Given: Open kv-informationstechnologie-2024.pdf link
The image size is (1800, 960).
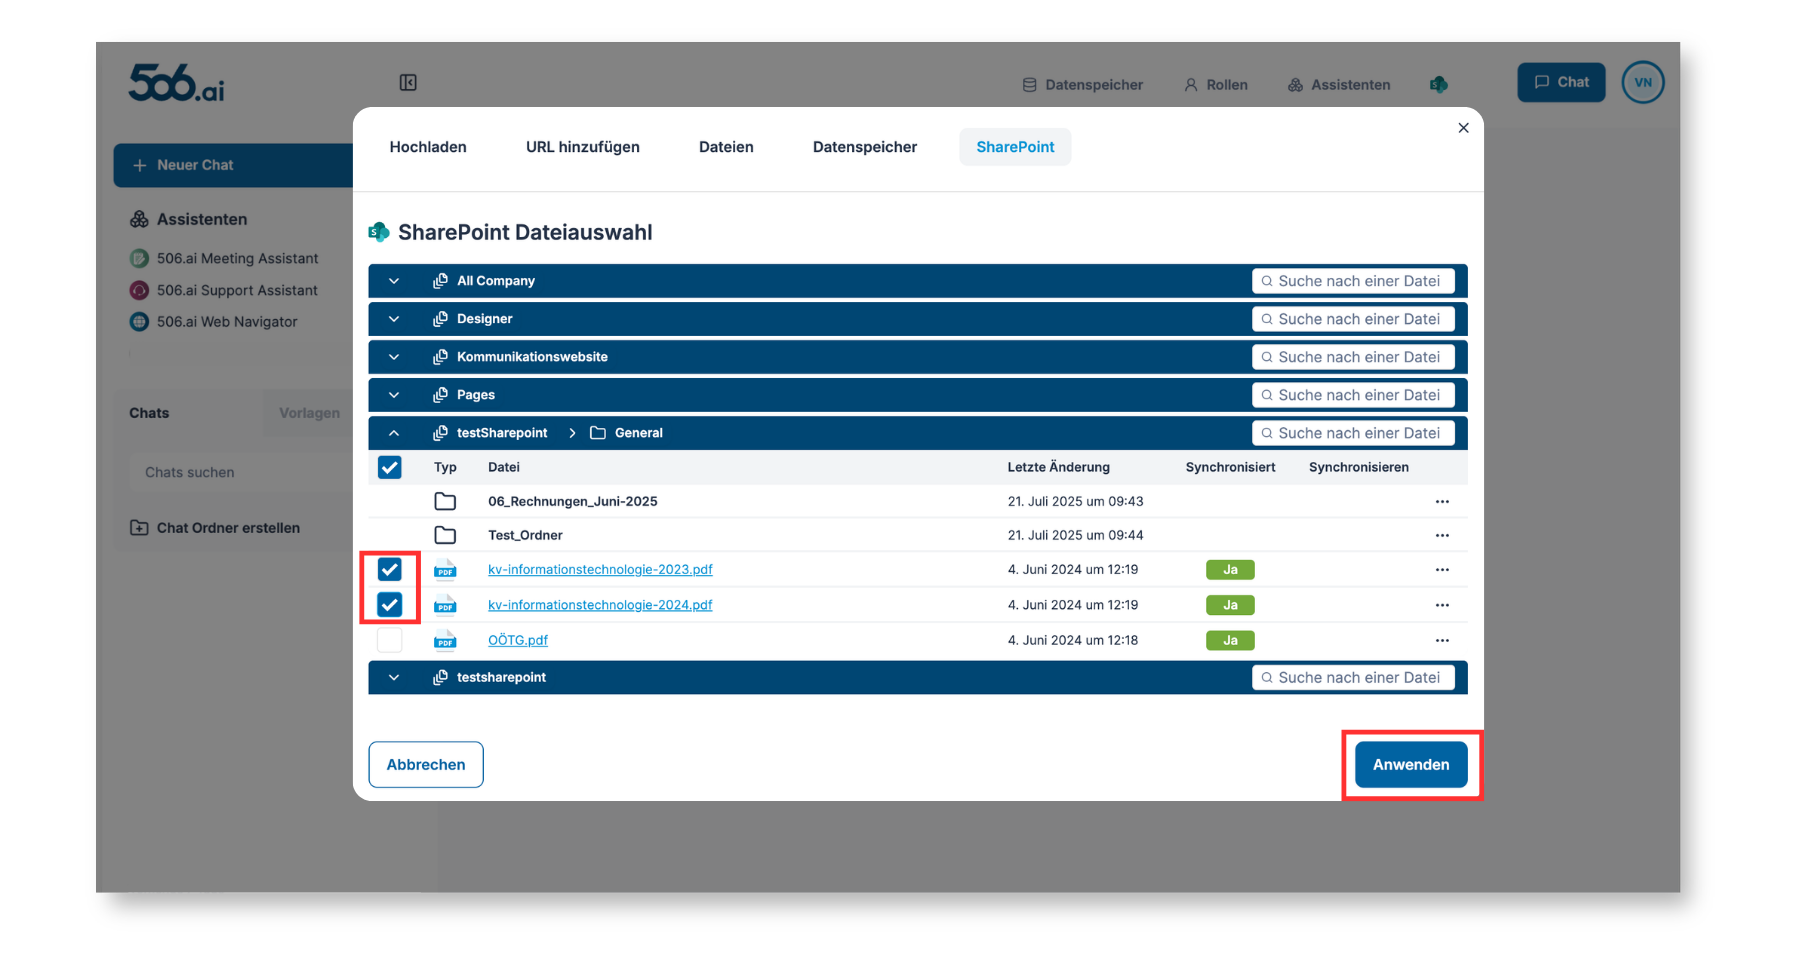Looking at the screenshot, I should [x=600, y=604].
